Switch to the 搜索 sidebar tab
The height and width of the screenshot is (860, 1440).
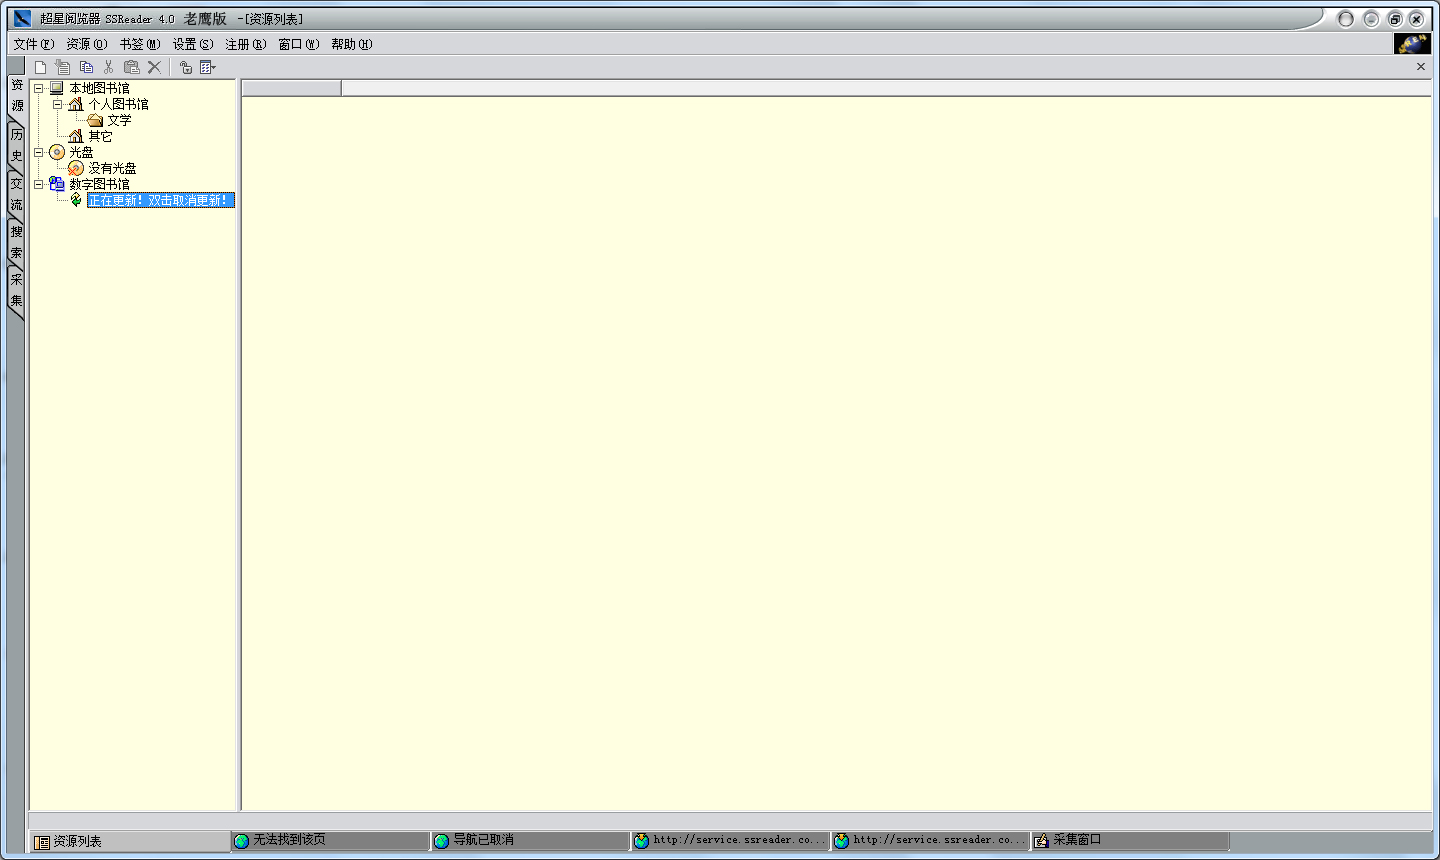[x=15, y=242]
